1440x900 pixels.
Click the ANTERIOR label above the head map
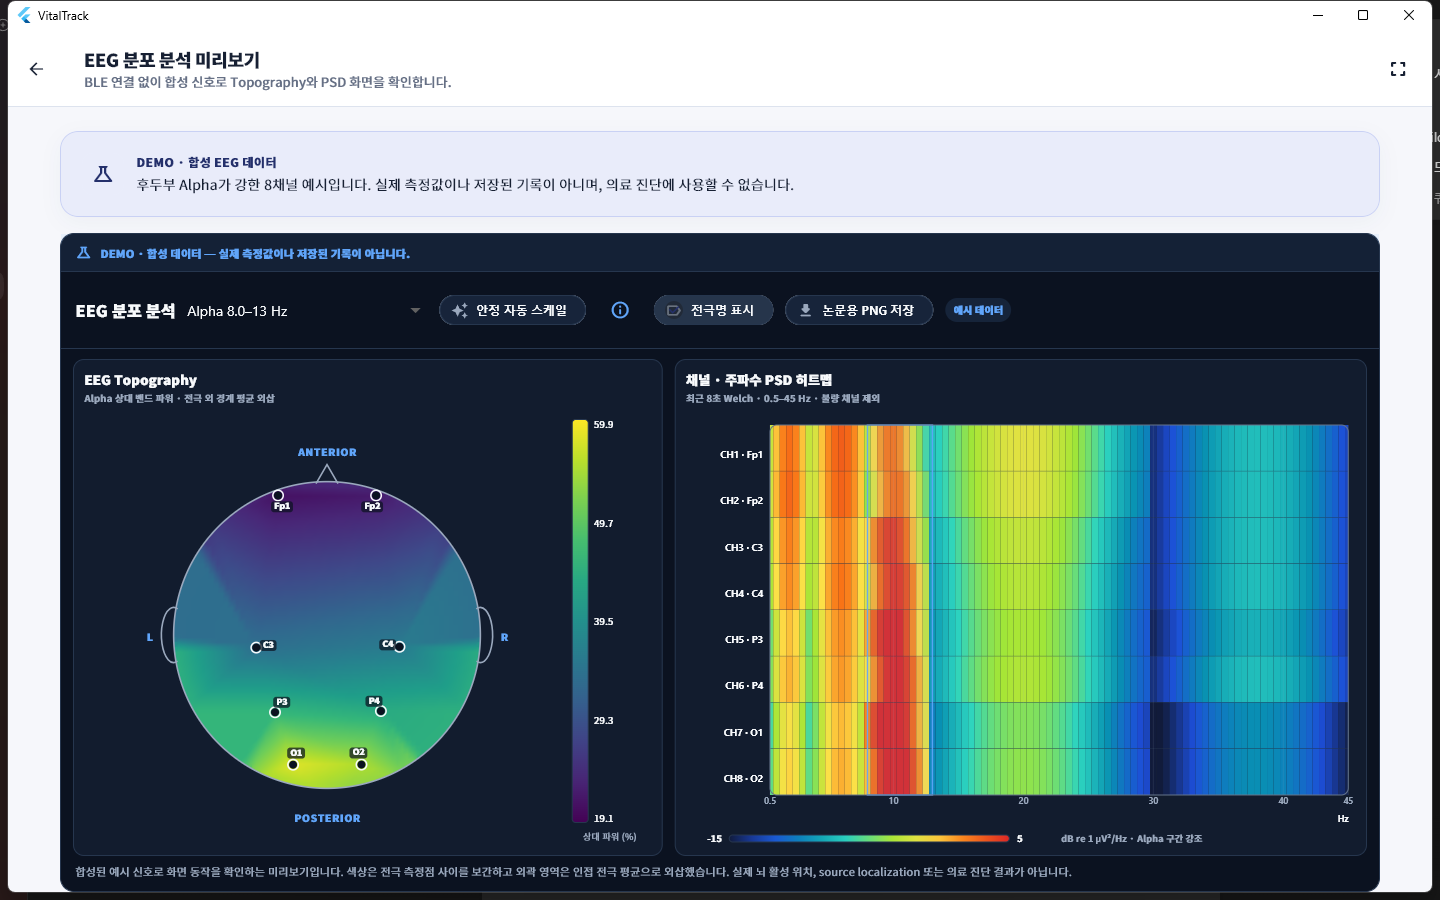[327, 452]
